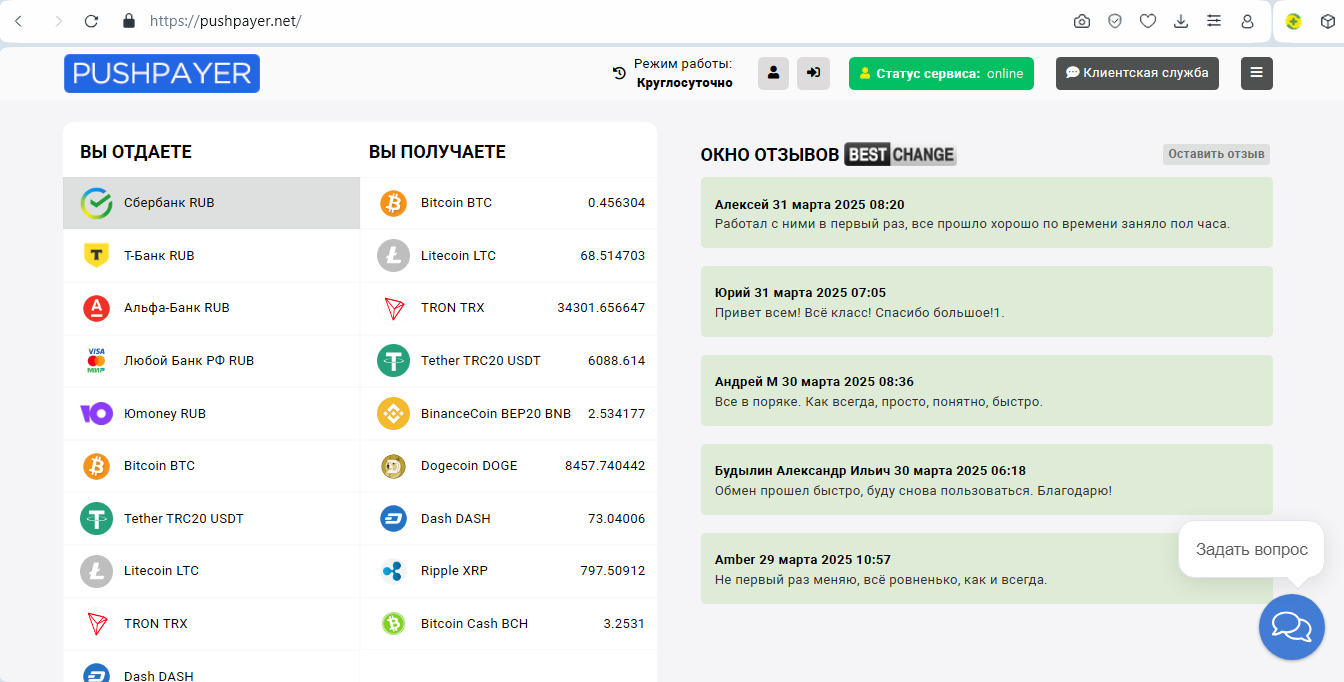Screen dimensions: 1344x682
Task: Open the blue live chat bubble icon
Action: point(1291,627)
